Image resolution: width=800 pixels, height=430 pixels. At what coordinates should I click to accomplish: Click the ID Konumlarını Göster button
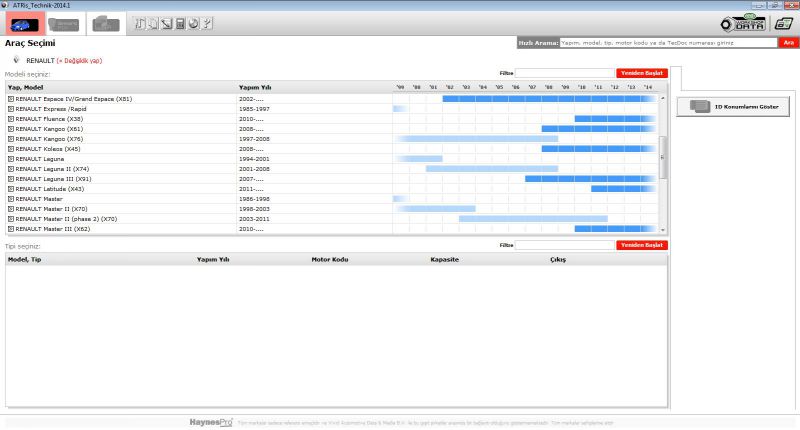coord(733,107)
